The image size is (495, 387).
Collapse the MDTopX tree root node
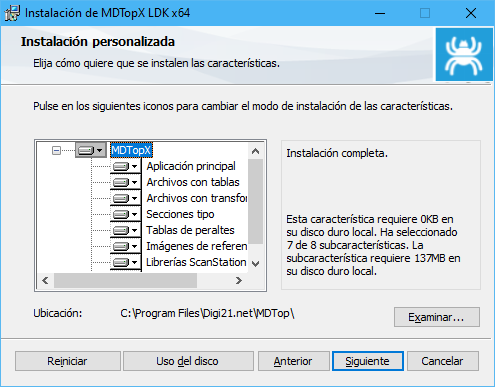coord(56,151)
